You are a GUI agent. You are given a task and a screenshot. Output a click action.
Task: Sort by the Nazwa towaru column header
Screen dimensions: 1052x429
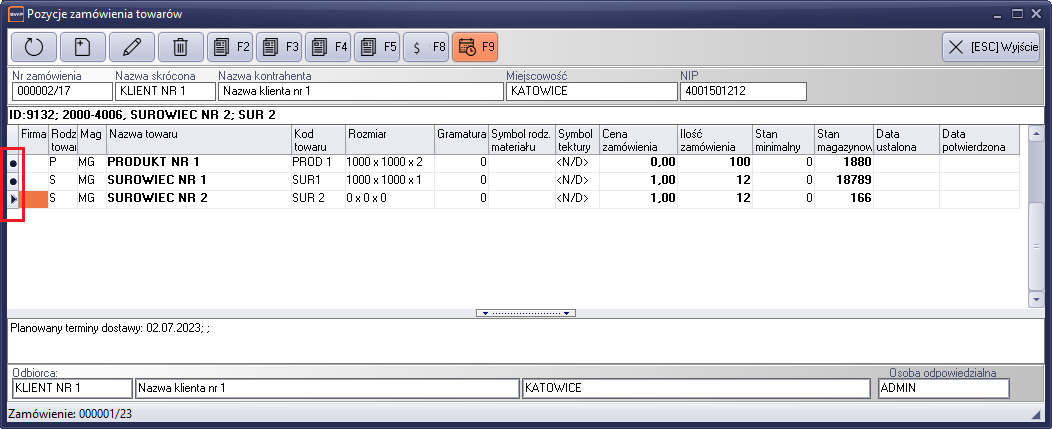pyautogui.click(x=197, y=139)
